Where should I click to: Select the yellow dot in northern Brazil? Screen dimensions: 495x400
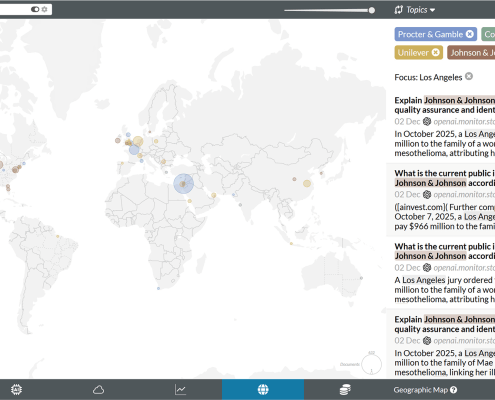(x=58, y=236)
